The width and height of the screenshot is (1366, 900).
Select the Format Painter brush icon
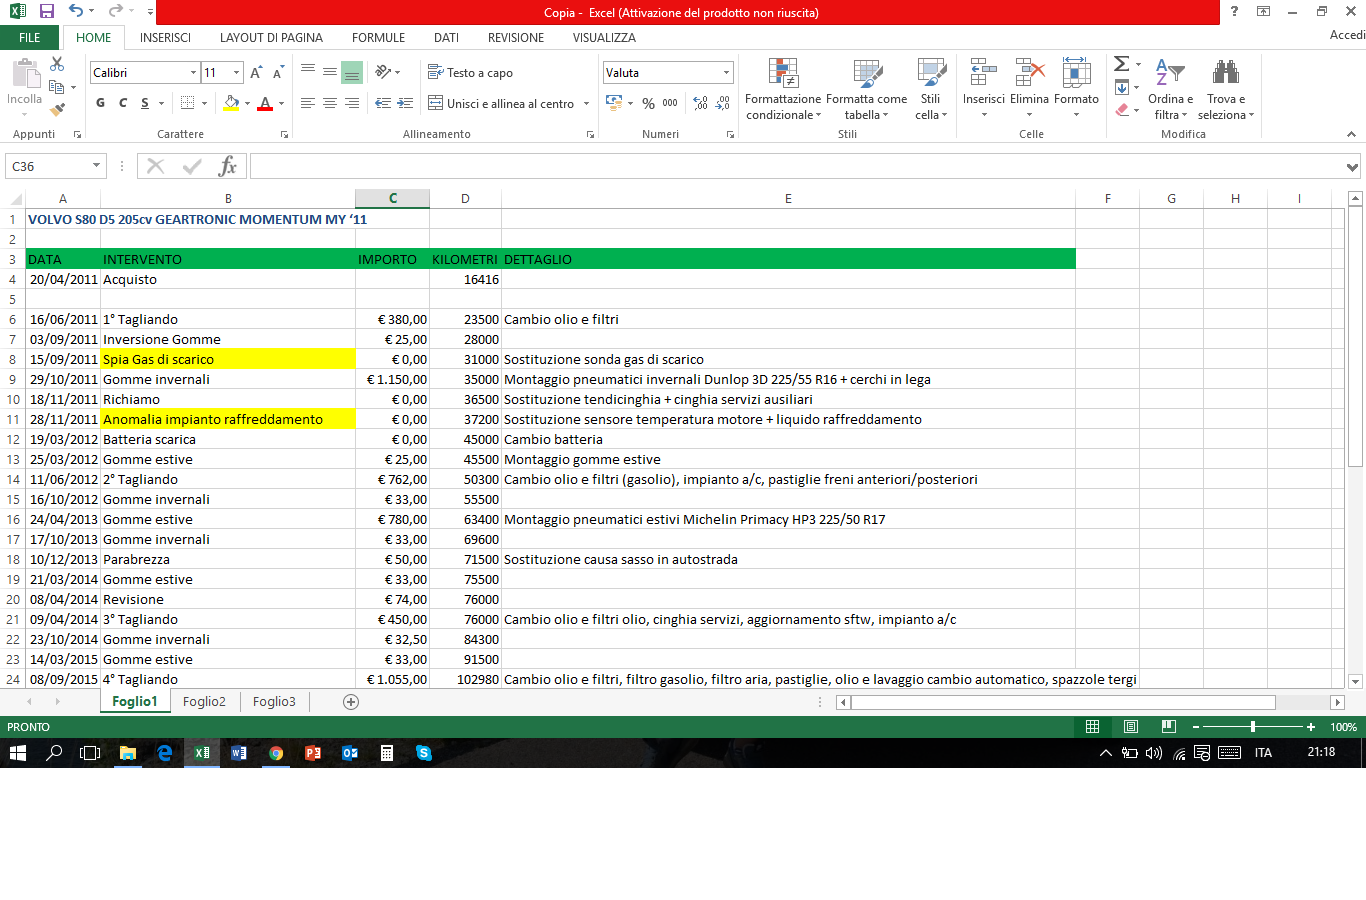pyautogui.click(x=57, y=109)
